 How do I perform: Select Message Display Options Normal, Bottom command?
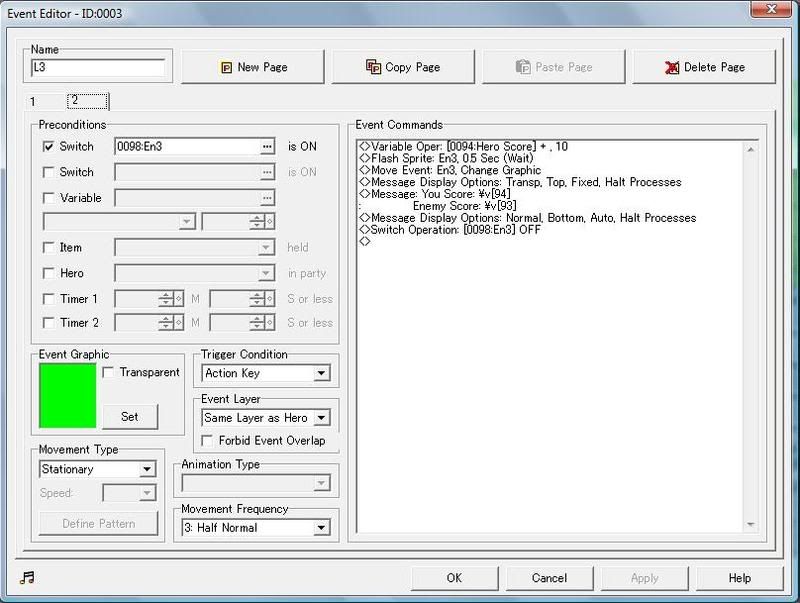click(528, 218)
